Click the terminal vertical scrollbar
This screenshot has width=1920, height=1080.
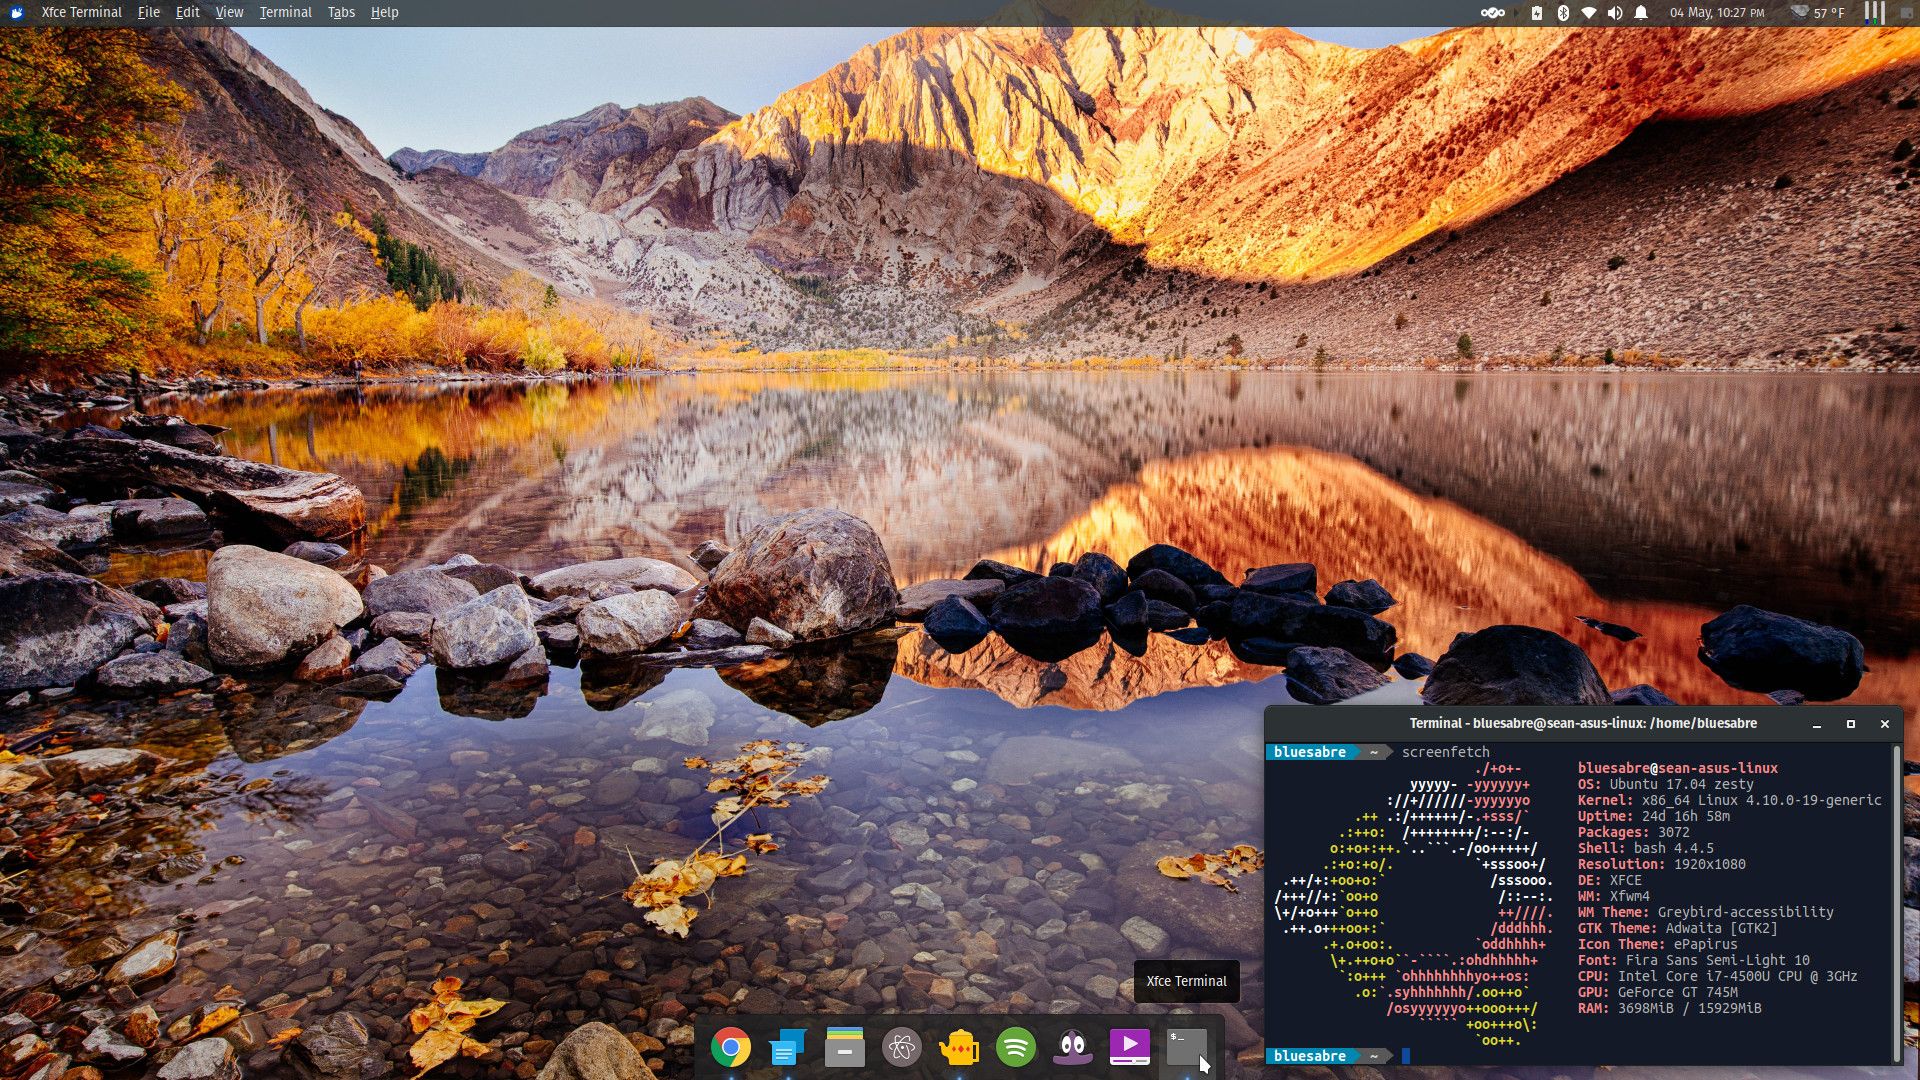click(x=1896, y=904)
